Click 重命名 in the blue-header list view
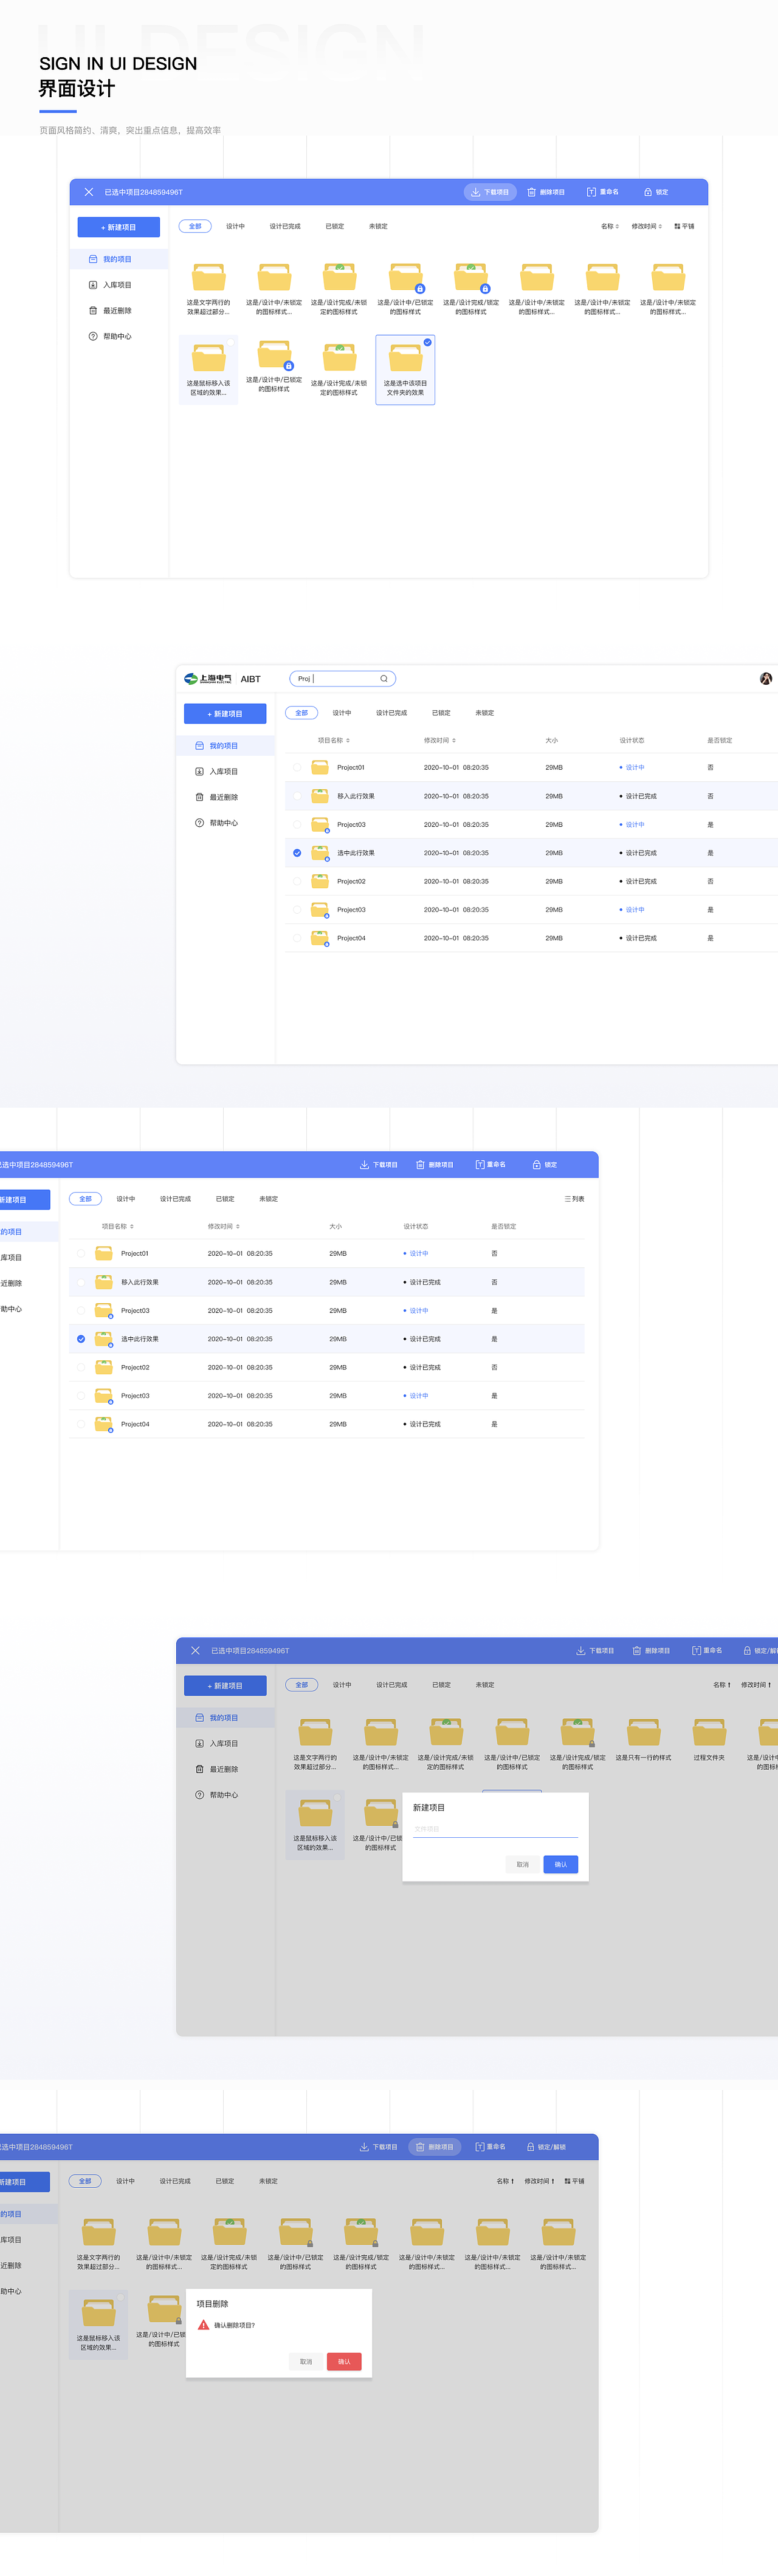 pos(490,1165)
